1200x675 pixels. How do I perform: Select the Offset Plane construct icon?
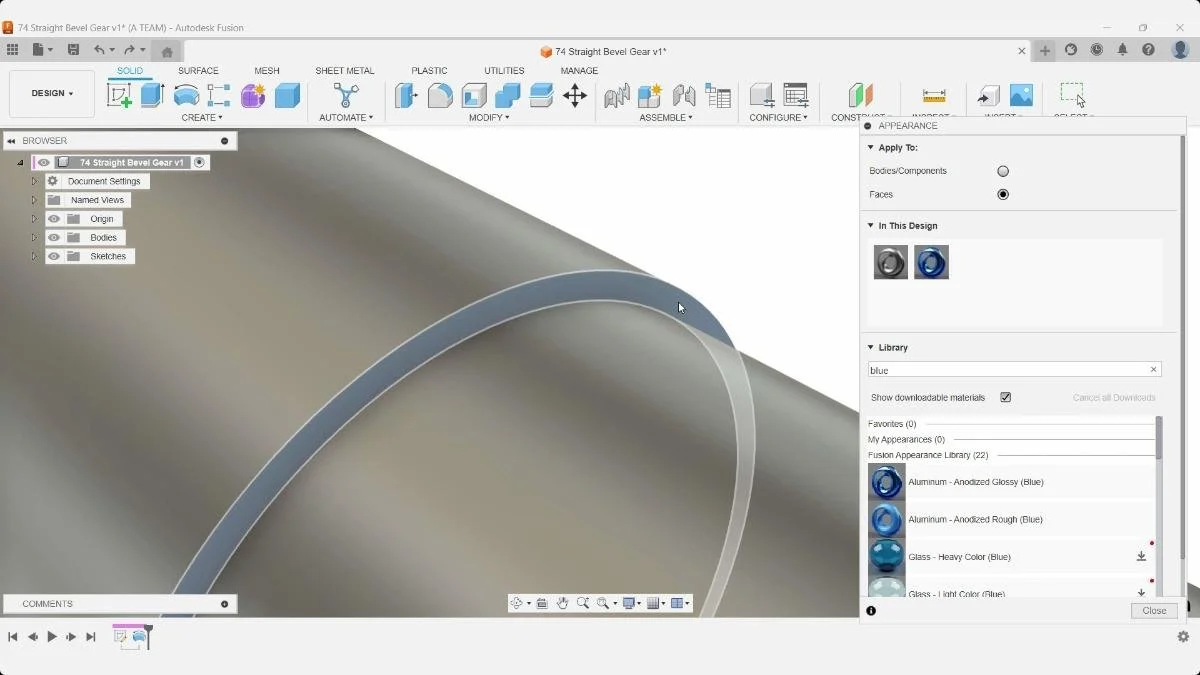(860, 95)
